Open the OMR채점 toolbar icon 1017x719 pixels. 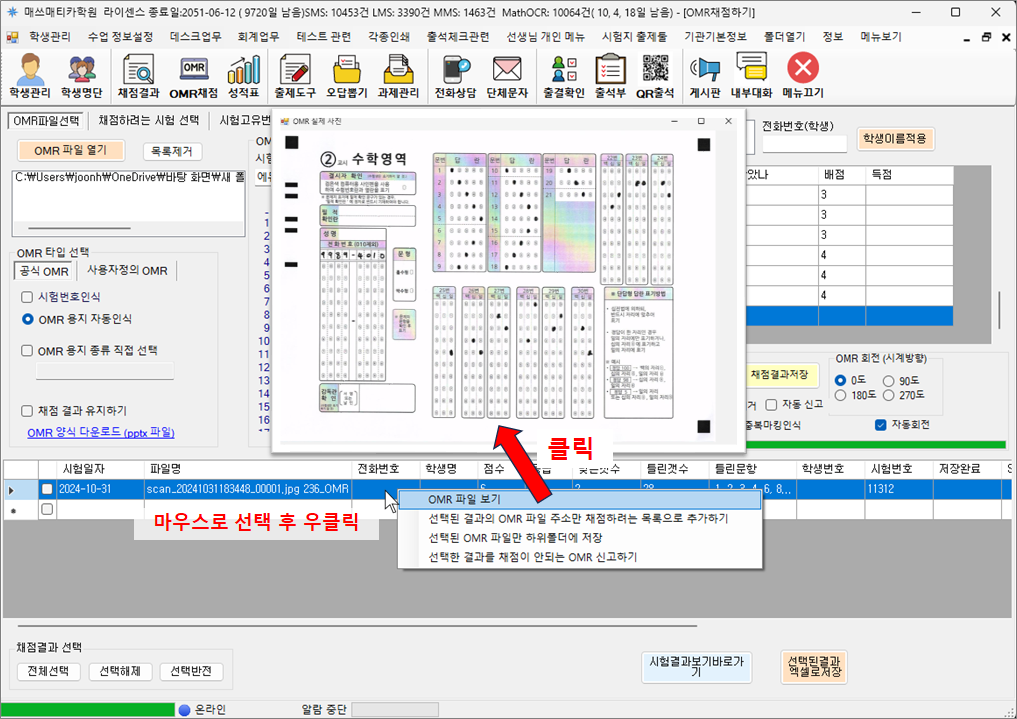(193, 76)
